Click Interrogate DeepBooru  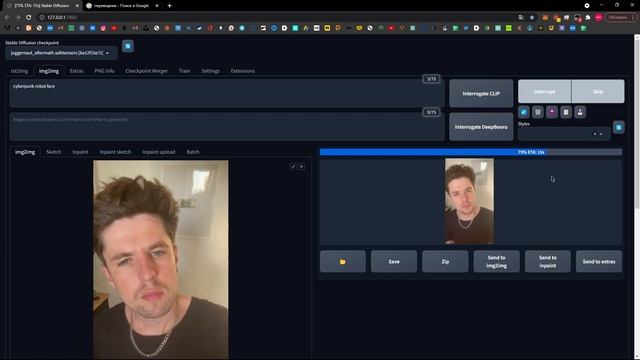[481, 127]
